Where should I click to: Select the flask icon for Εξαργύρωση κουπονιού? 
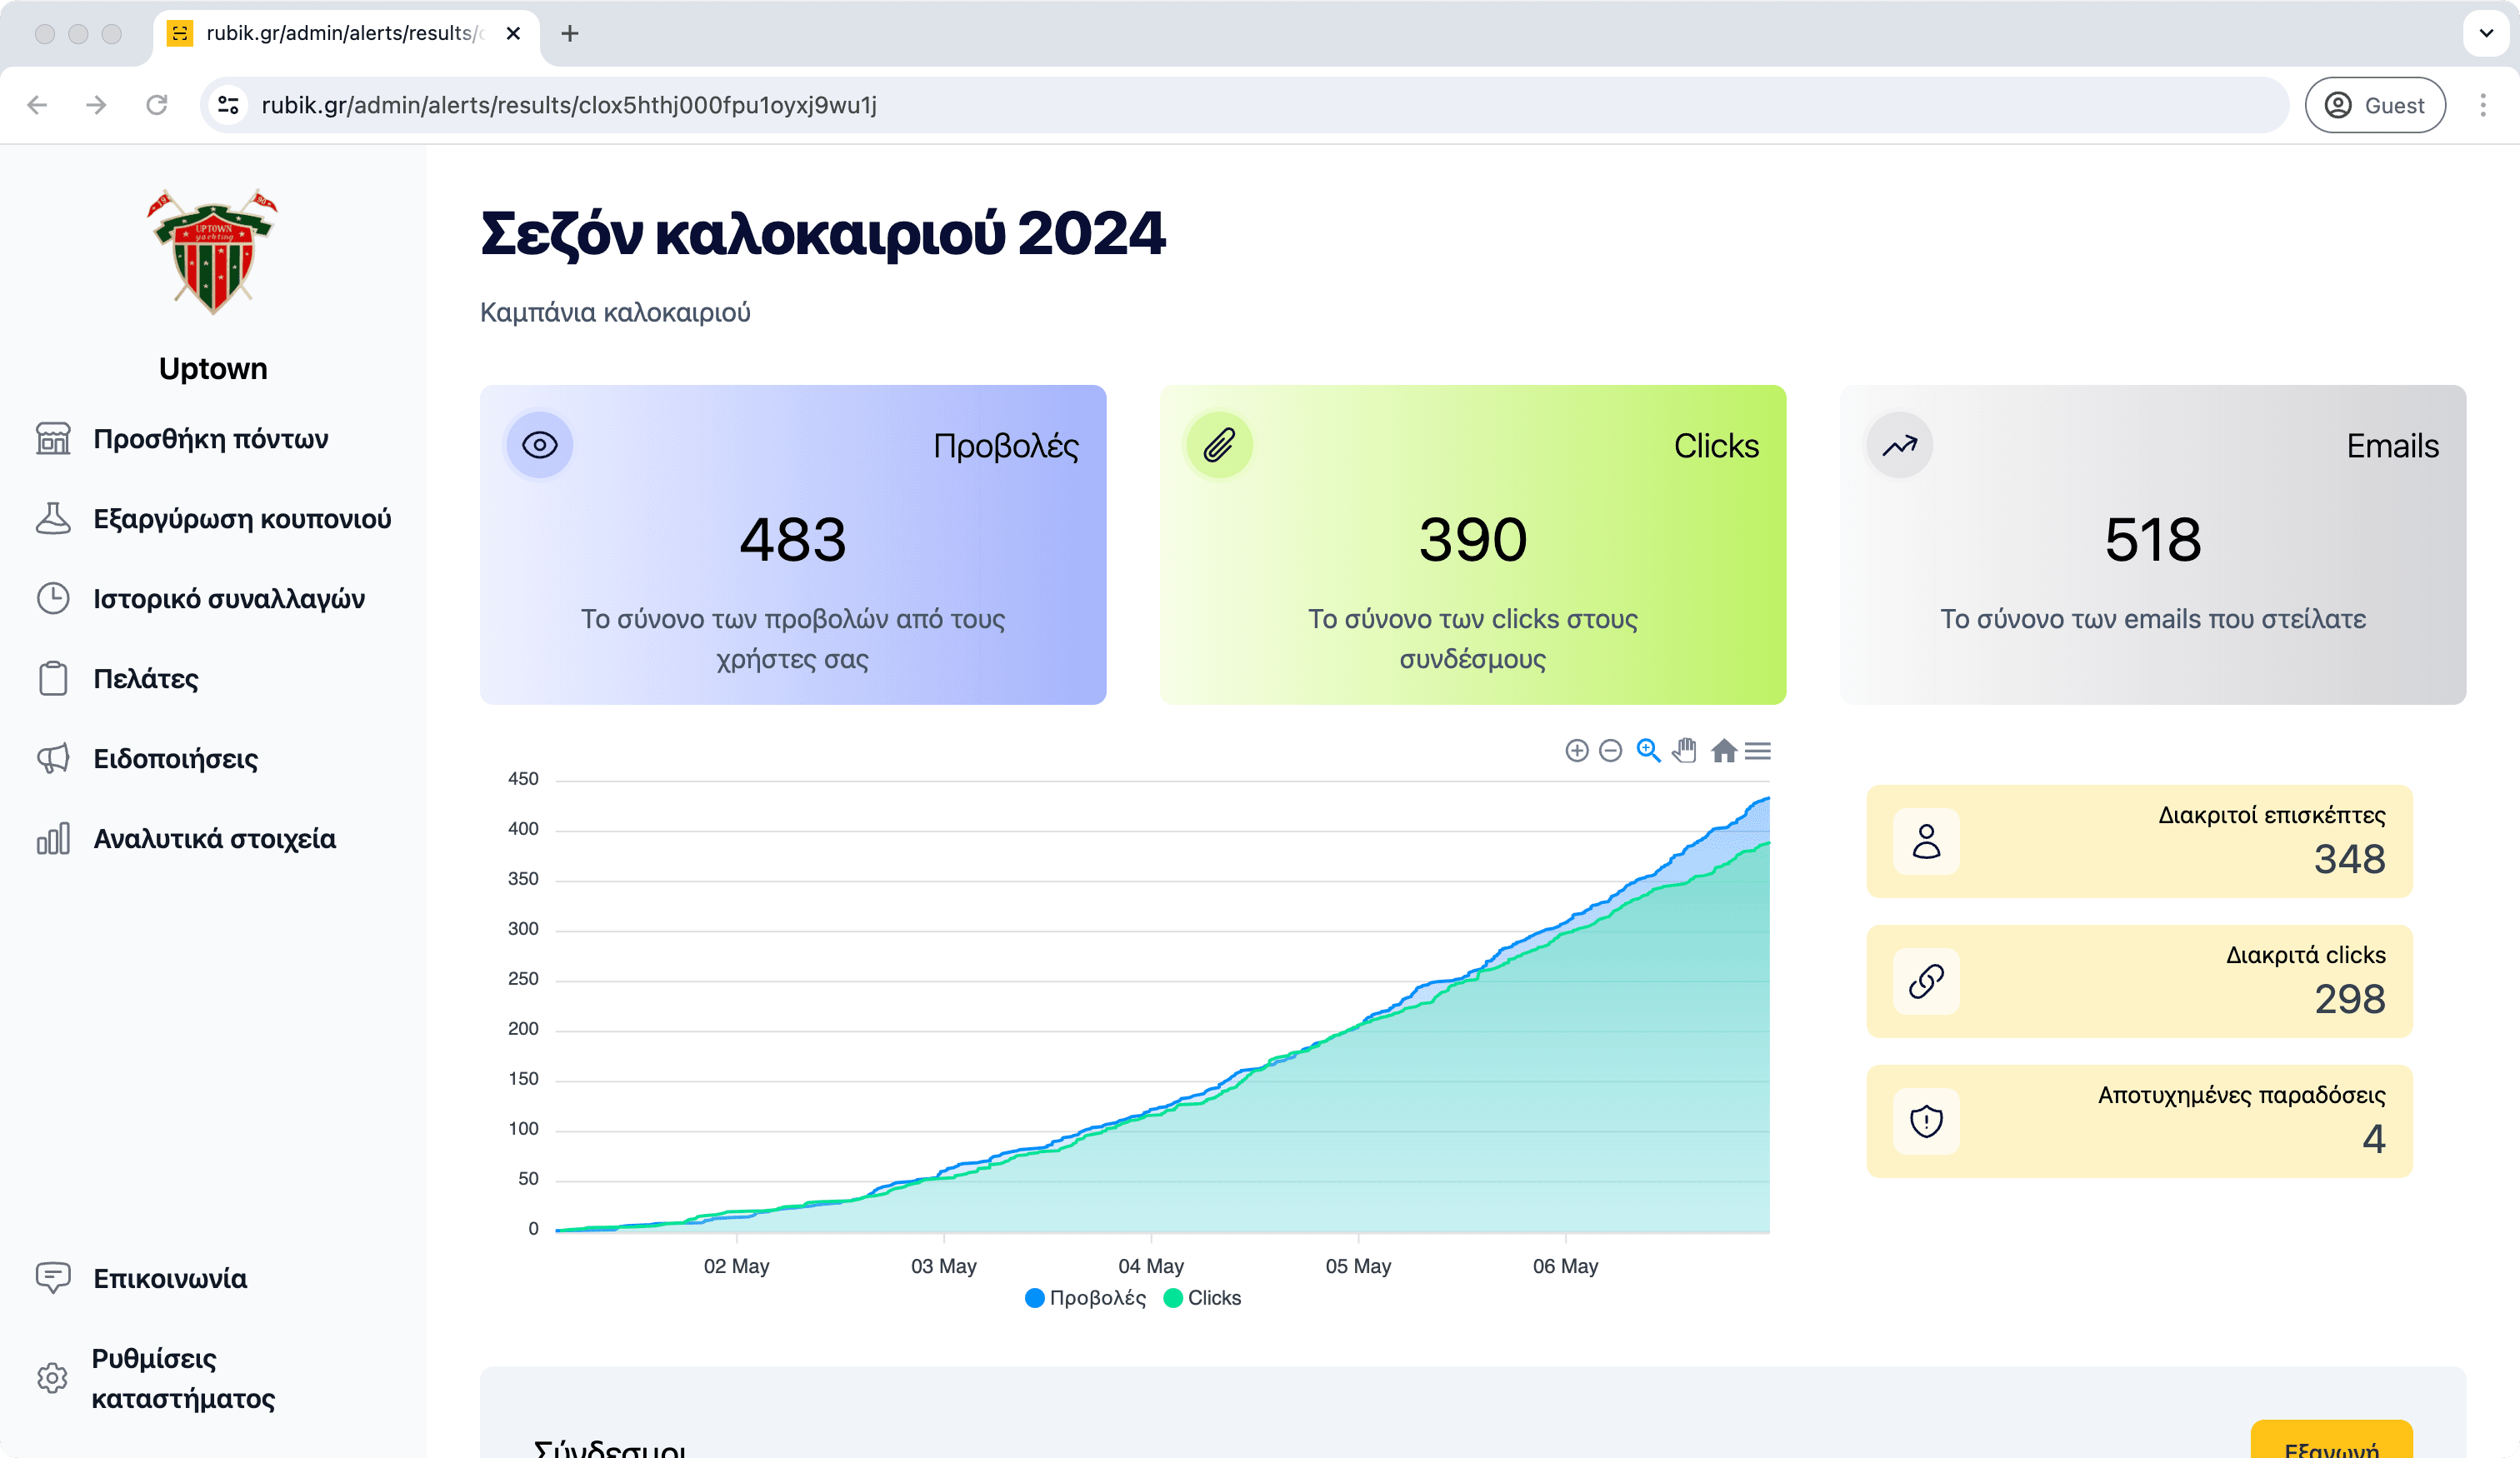coord(52,518)
